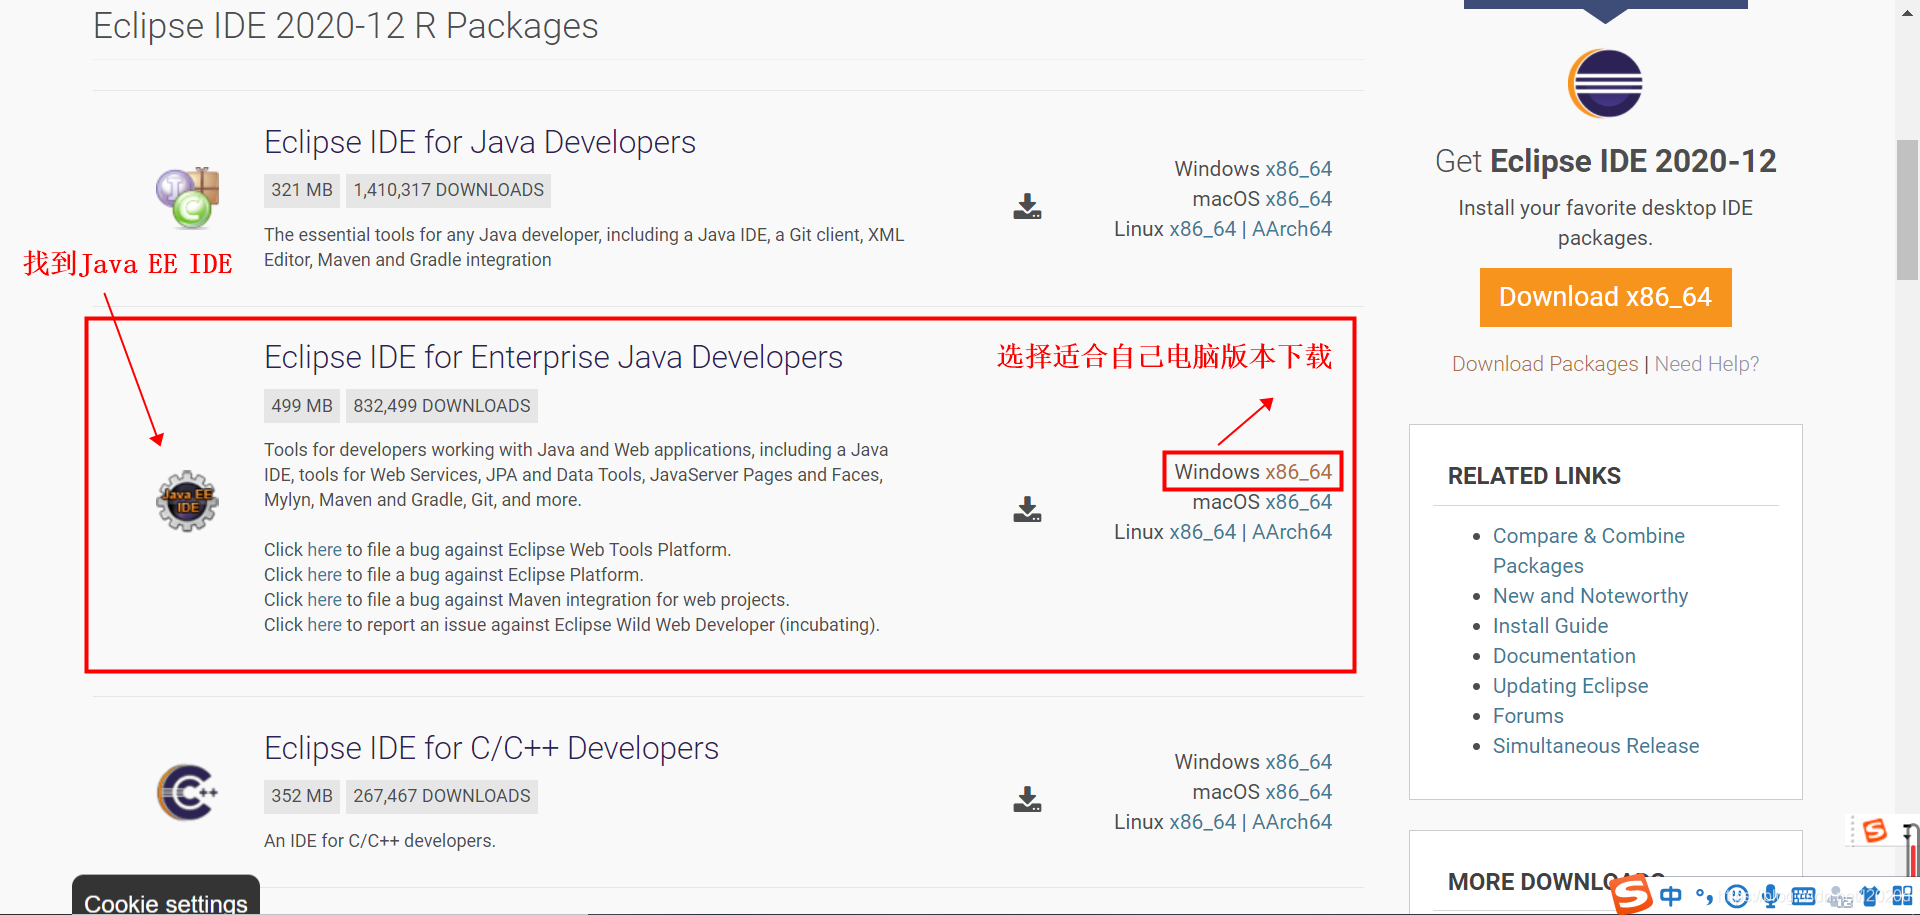Open Sogou skin shirt icon
This screenshot has width=1920, height=915.
coord(1869,896)
